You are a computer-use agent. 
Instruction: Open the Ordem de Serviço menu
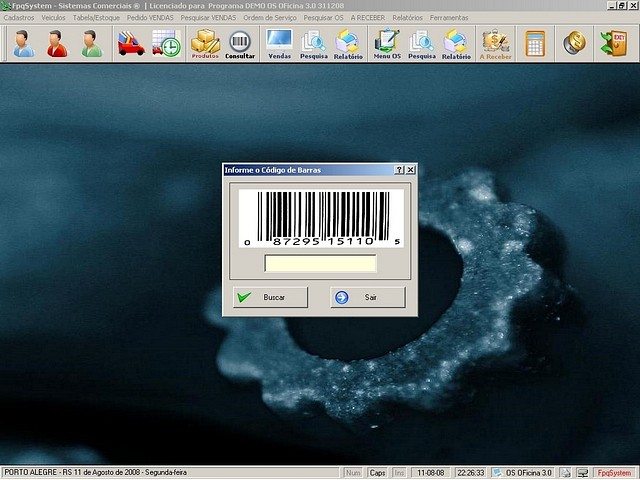point(270,18)
